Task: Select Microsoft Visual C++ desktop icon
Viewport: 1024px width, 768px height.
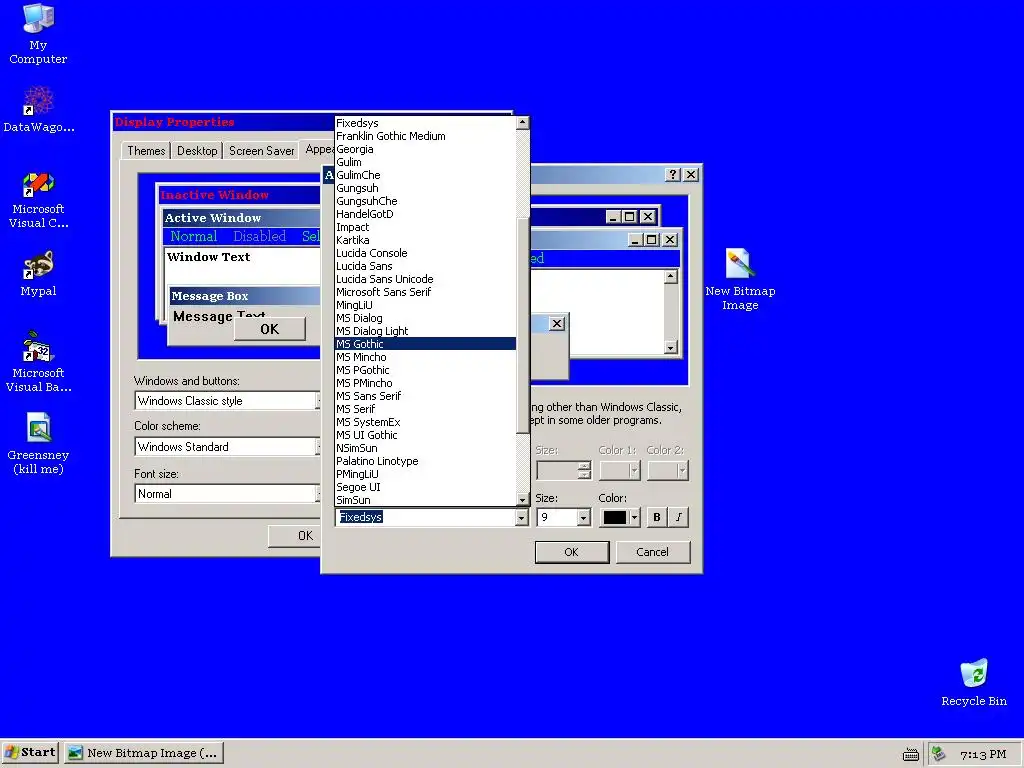Action: 38,200
